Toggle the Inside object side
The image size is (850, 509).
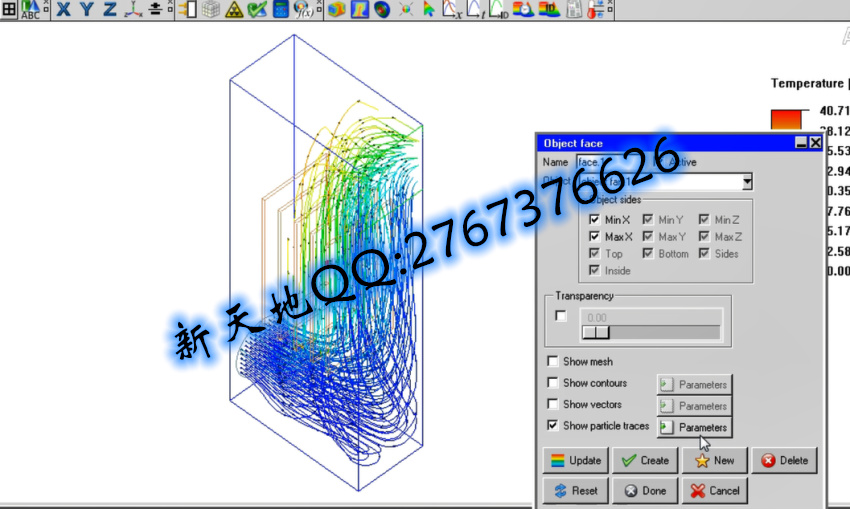[x=594, y=270]
